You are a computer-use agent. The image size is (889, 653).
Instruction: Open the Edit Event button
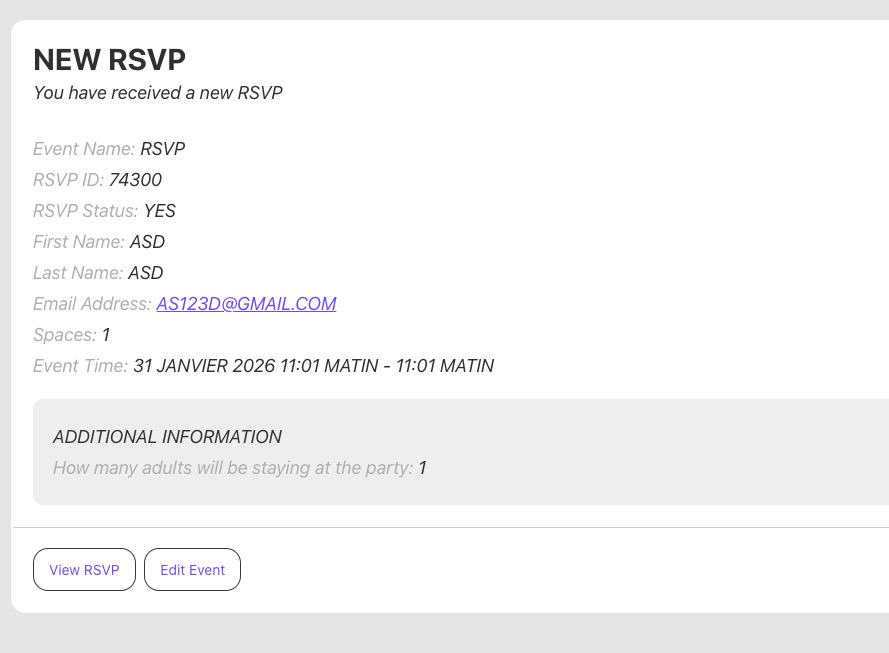(192, 570)
